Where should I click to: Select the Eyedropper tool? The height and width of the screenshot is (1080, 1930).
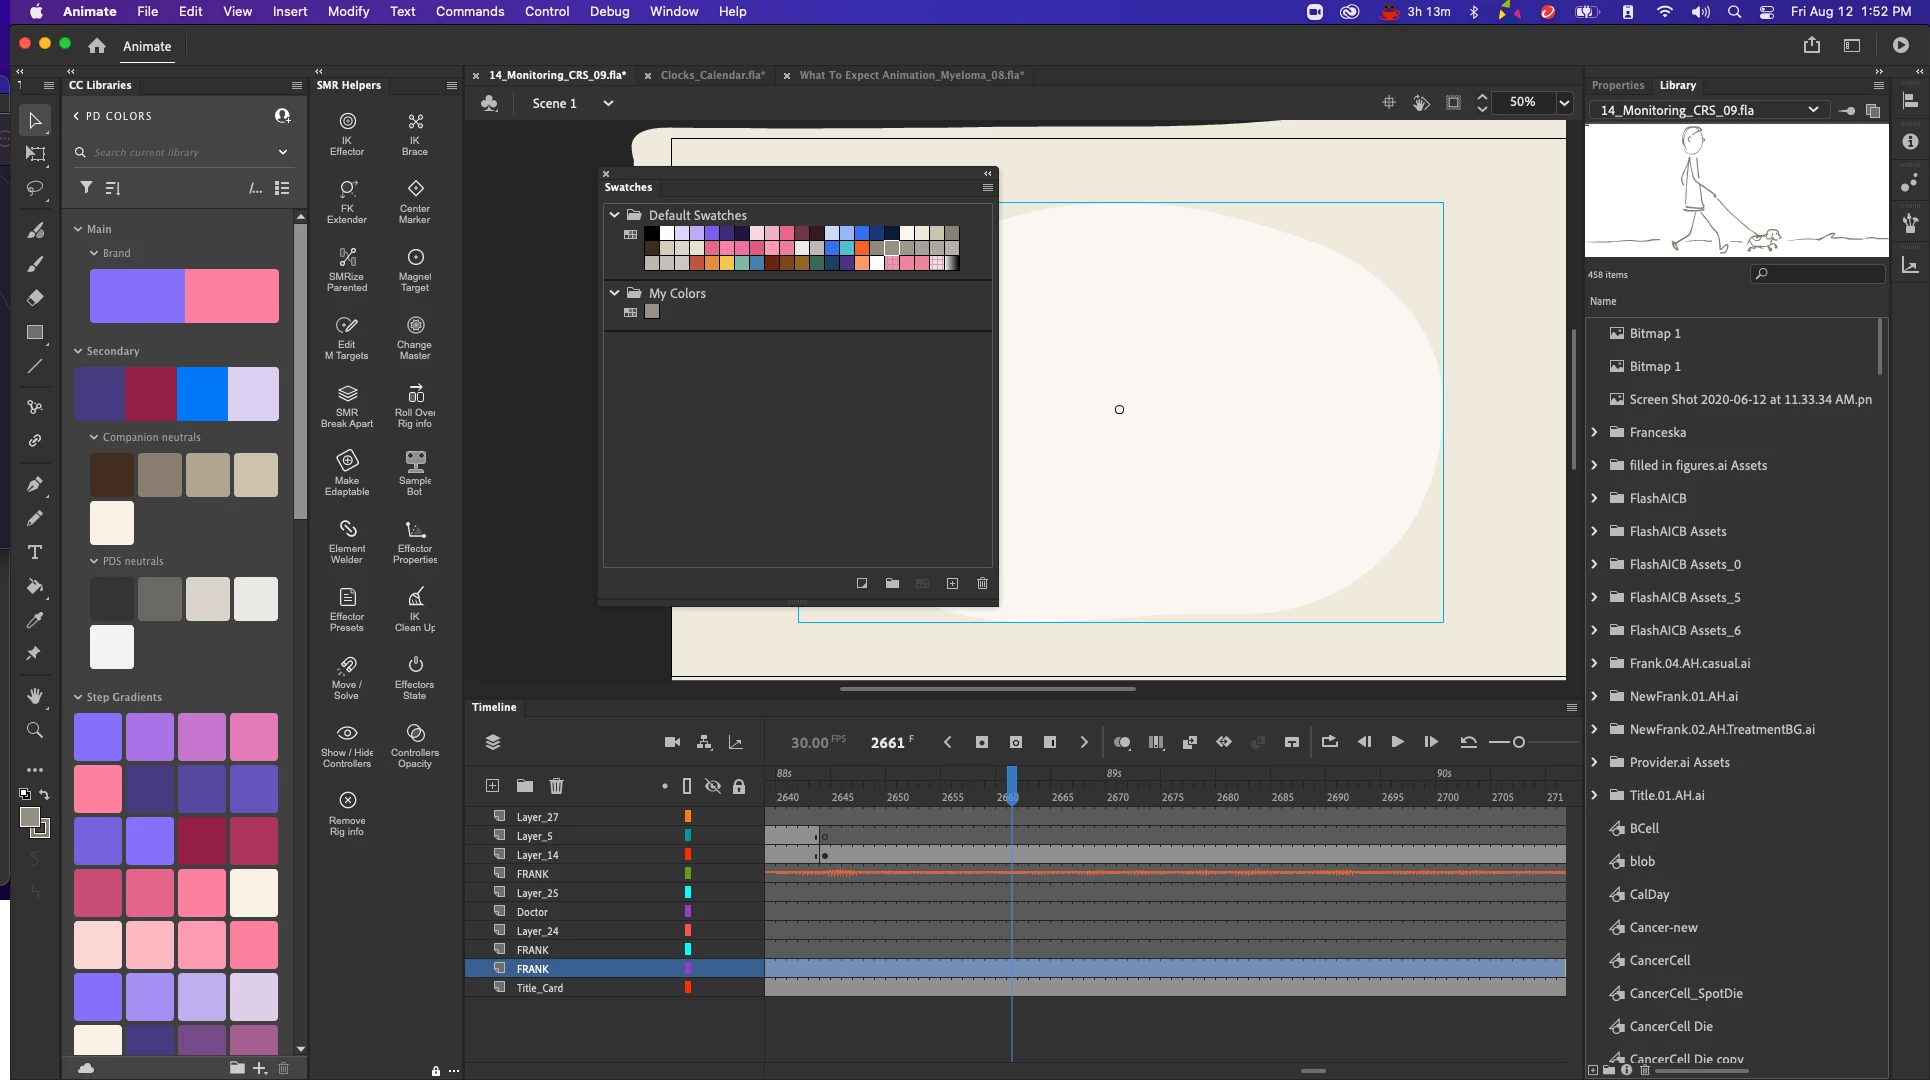(34, 621)
